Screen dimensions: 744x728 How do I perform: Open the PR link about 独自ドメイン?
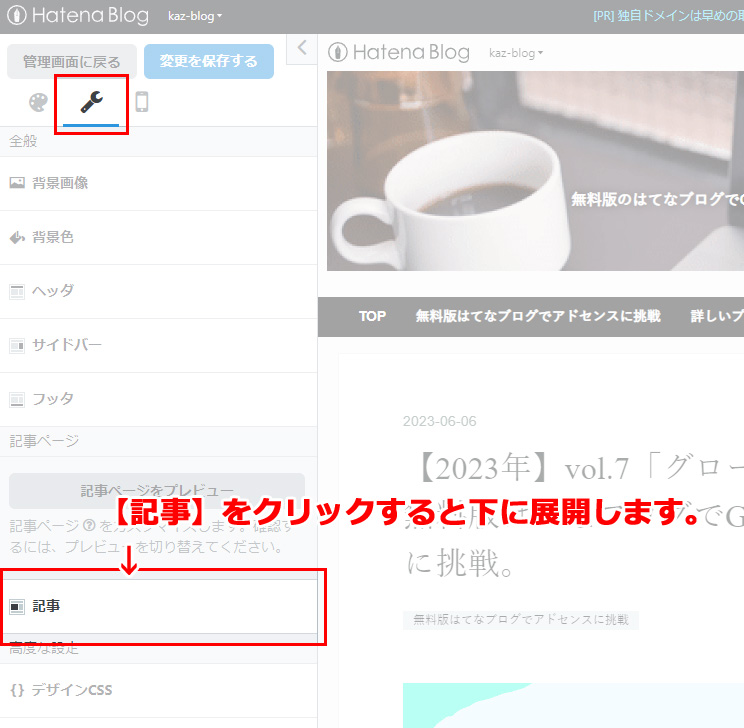668,16
